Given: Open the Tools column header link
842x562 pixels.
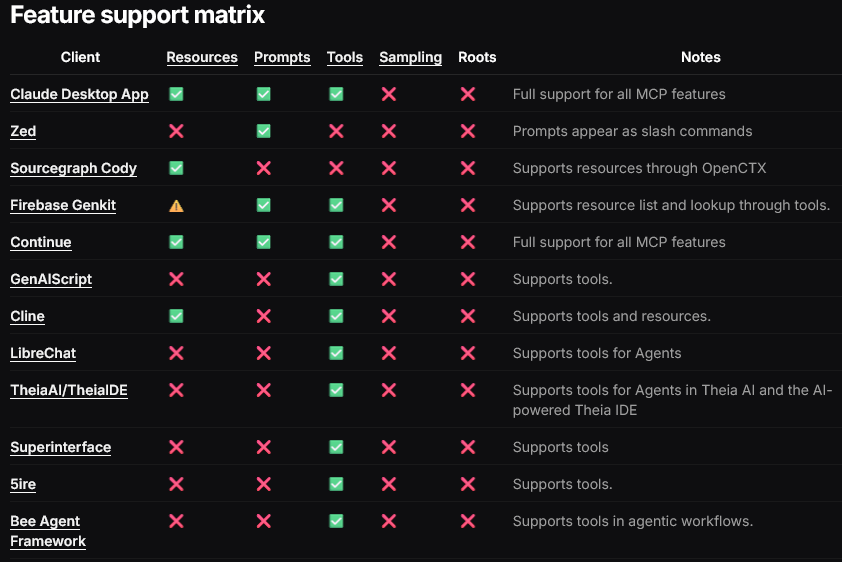Looking at the screenshot, I should click(345, 57).
